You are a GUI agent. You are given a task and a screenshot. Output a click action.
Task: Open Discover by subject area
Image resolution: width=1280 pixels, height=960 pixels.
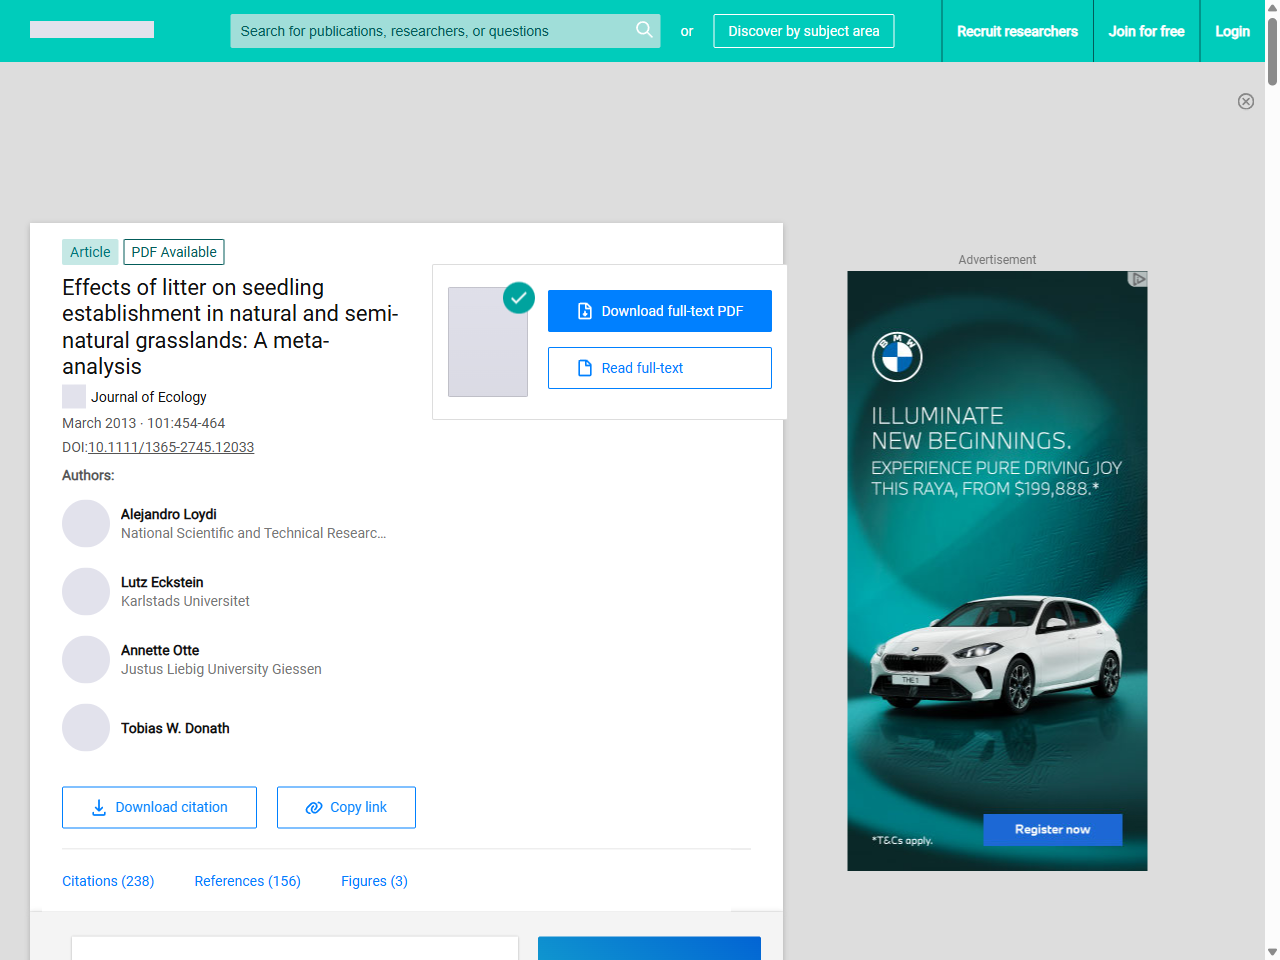804,31
